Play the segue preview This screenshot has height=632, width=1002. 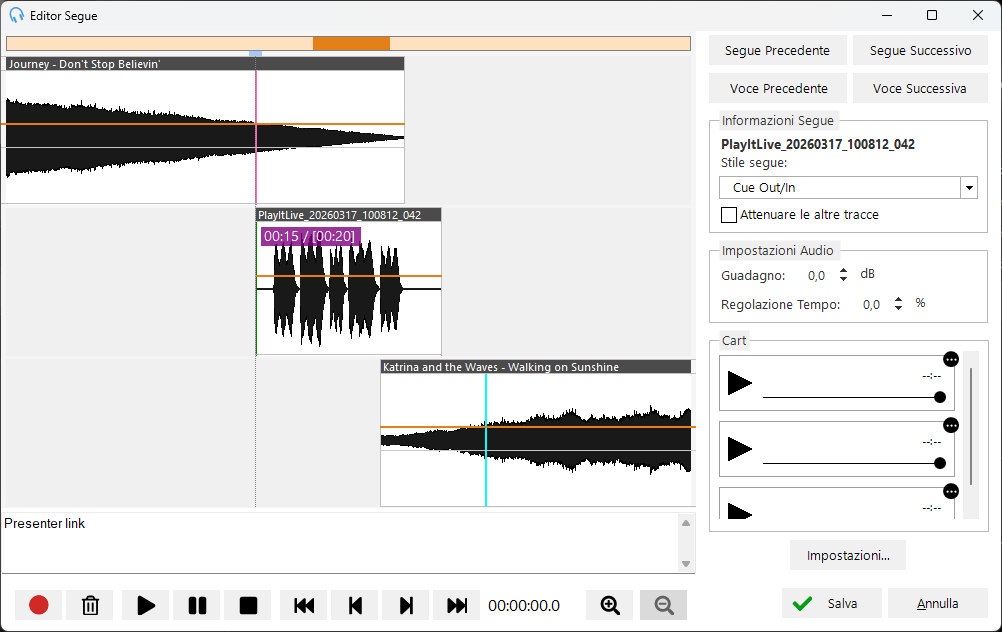pyautogui.click(x=146, y=605)
